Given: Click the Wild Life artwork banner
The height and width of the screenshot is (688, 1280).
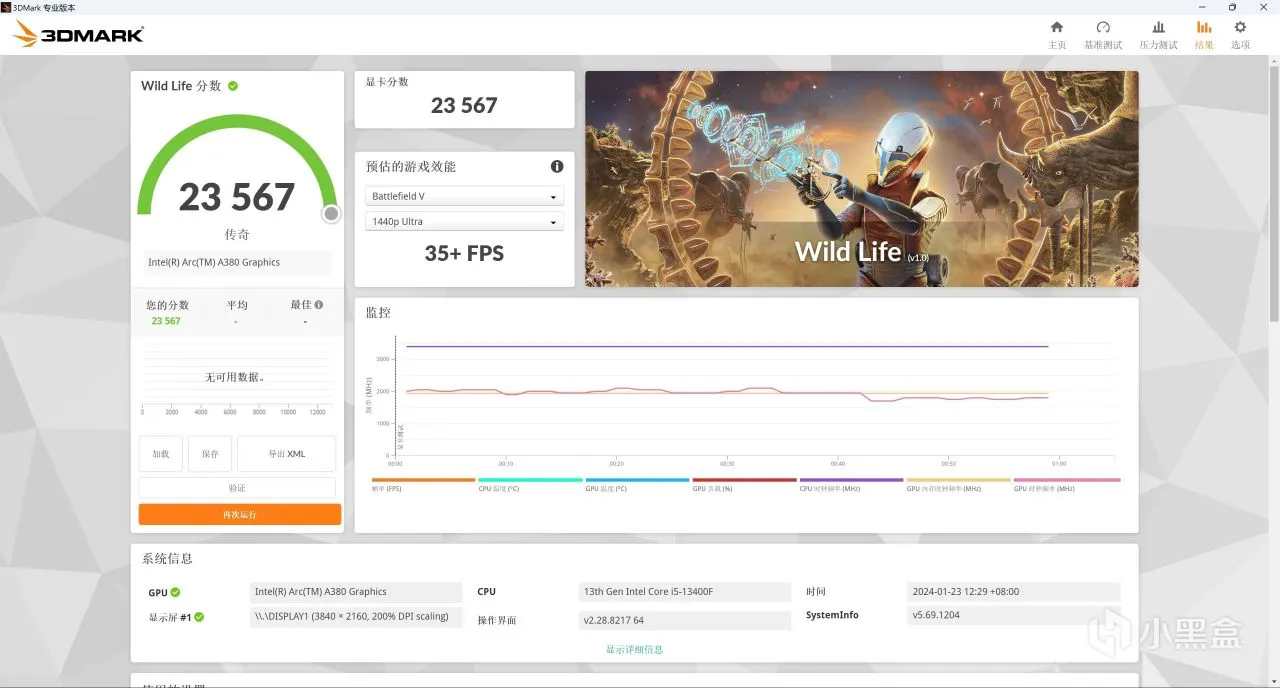Looking at the screenshot, I should tap(862, 178).
